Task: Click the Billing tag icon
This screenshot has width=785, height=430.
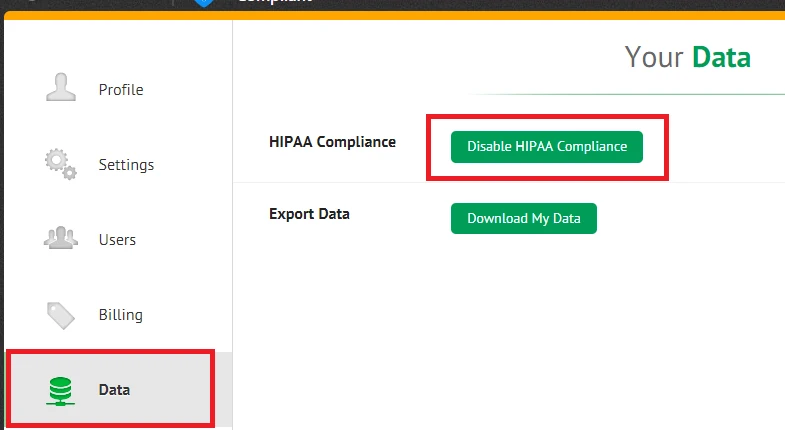Action: tap(61, 315)
